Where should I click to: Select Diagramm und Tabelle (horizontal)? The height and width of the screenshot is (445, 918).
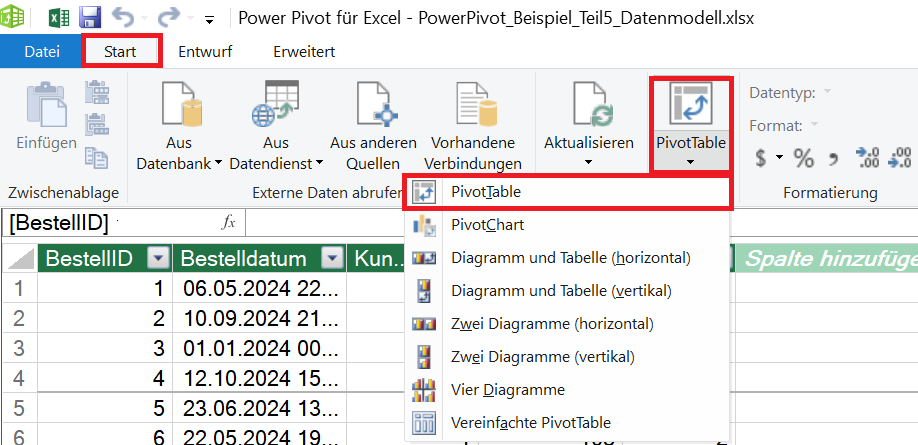[x=567, y=258]
